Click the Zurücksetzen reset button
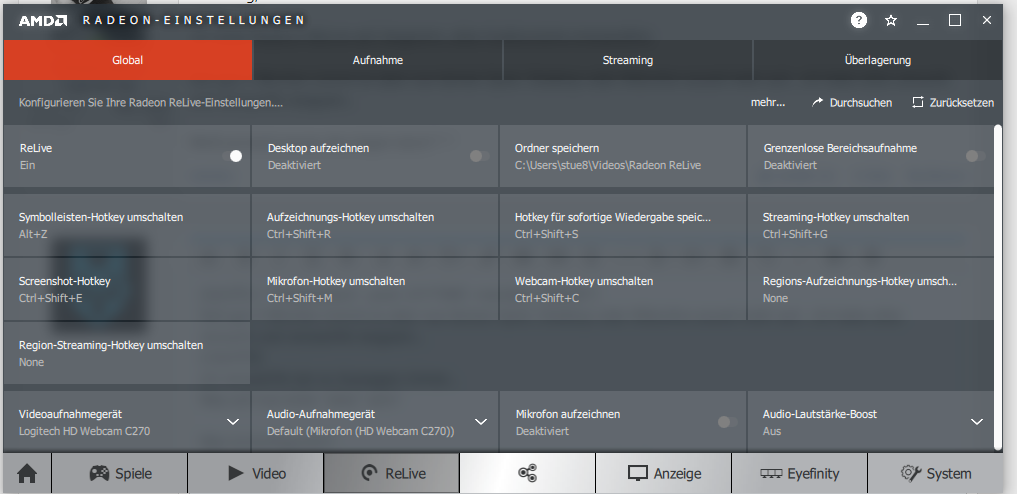The width and height of the screenshot is (1017, 494). (953, 102)
